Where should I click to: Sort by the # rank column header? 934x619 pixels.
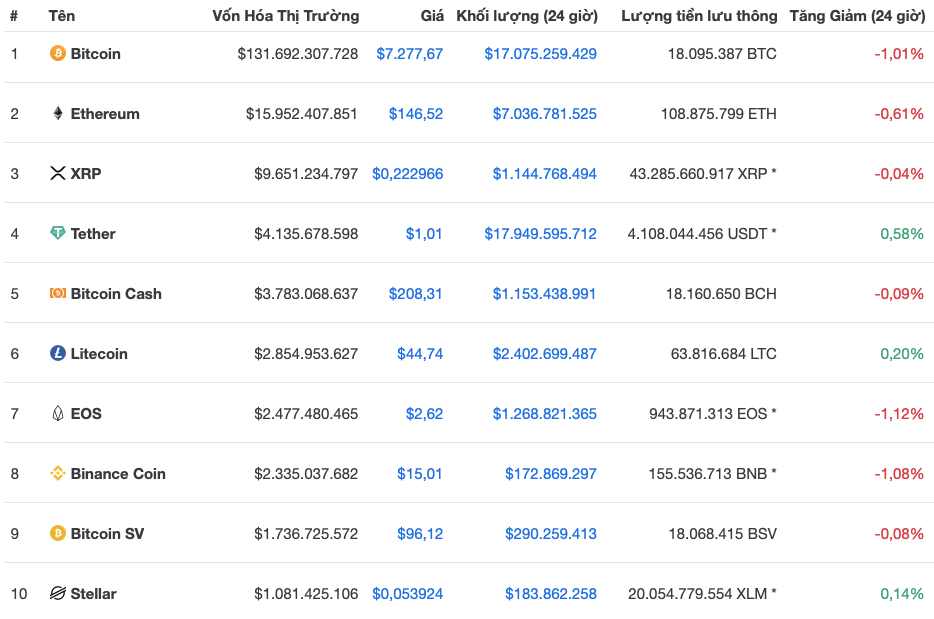[14, 15]
